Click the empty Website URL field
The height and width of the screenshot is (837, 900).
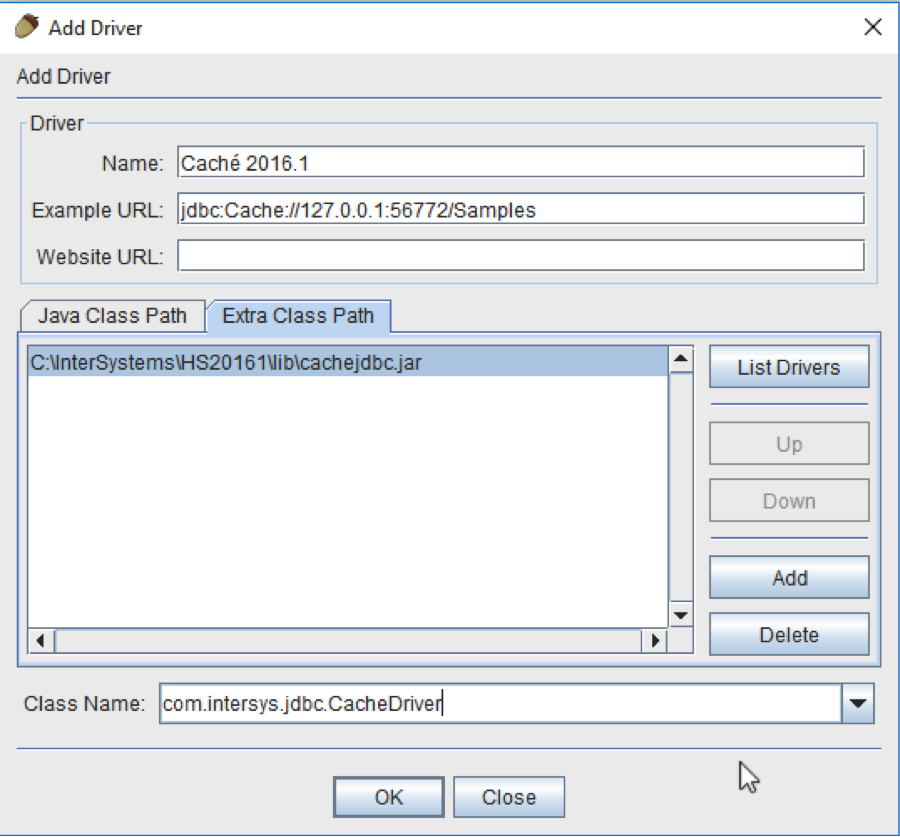(520, 256)
